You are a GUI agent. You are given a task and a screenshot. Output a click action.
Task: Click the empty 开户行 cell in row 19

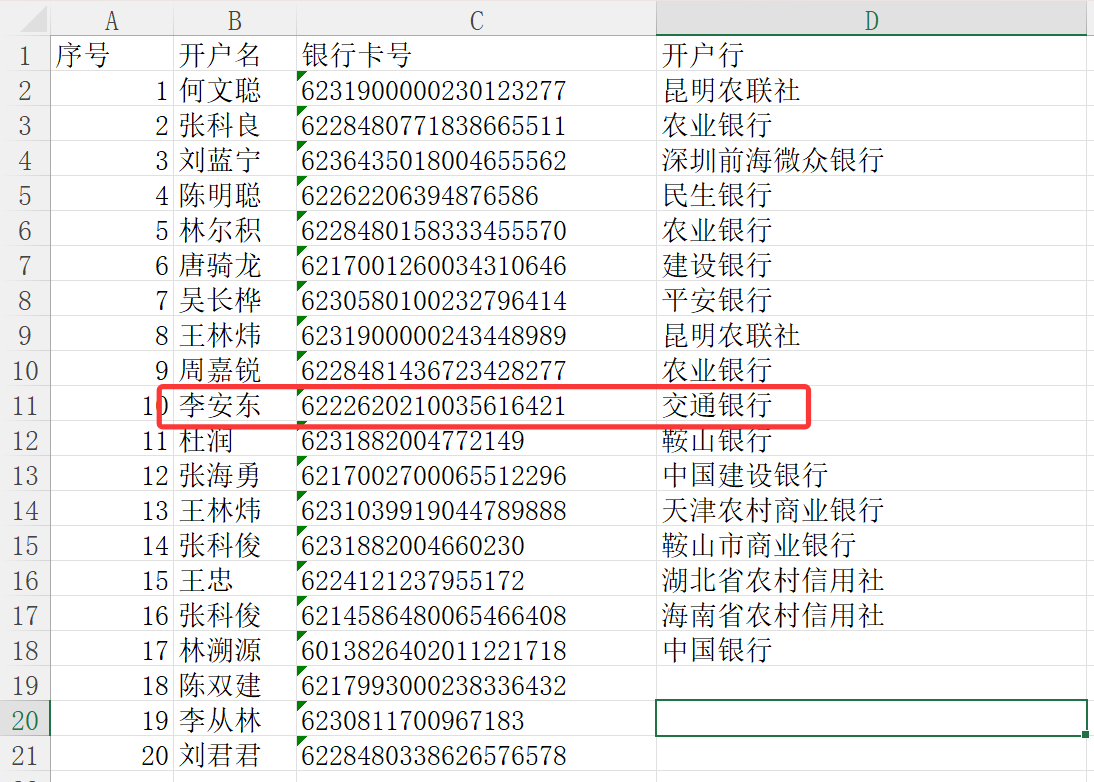[871, 685]
